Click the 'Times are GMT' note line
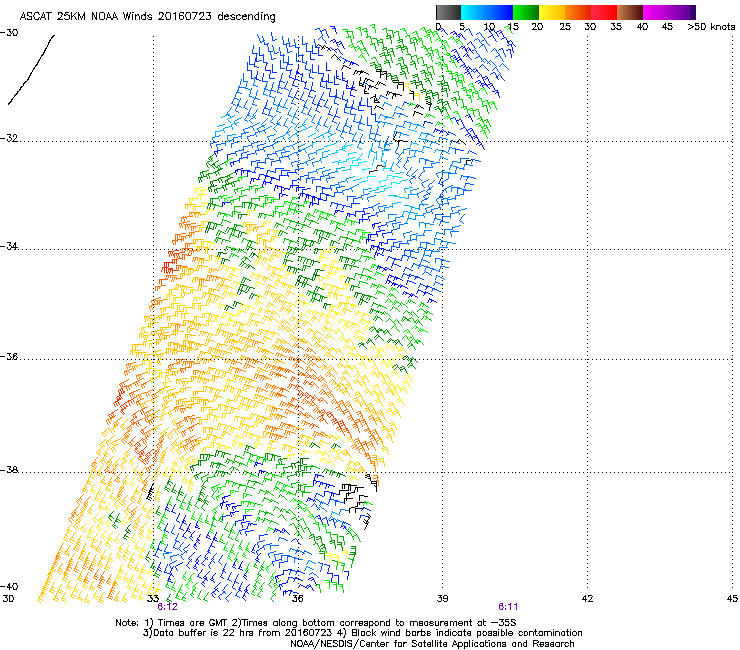Viewport: 740px width, 650px height. point(315,623)
